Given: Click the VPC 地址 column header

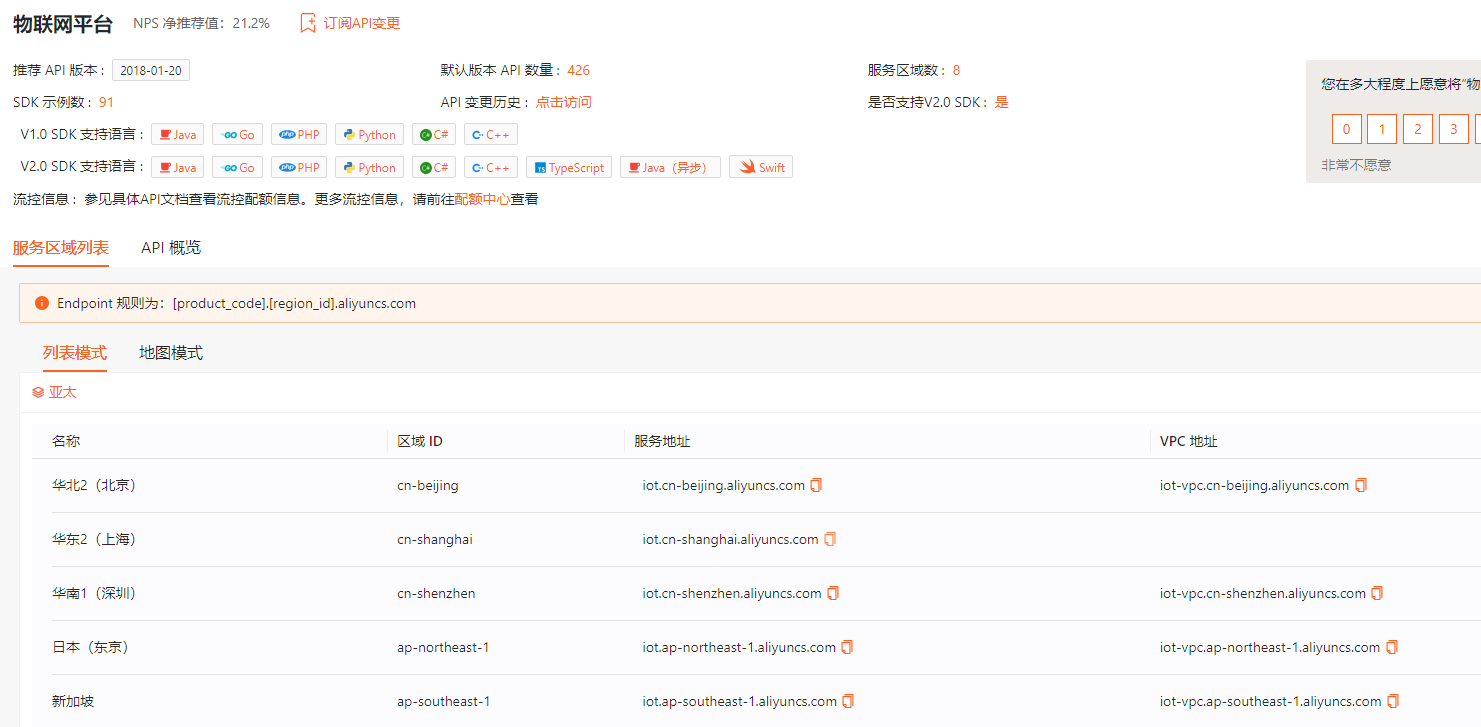Looking at the screenshot, I should 1189,441.
